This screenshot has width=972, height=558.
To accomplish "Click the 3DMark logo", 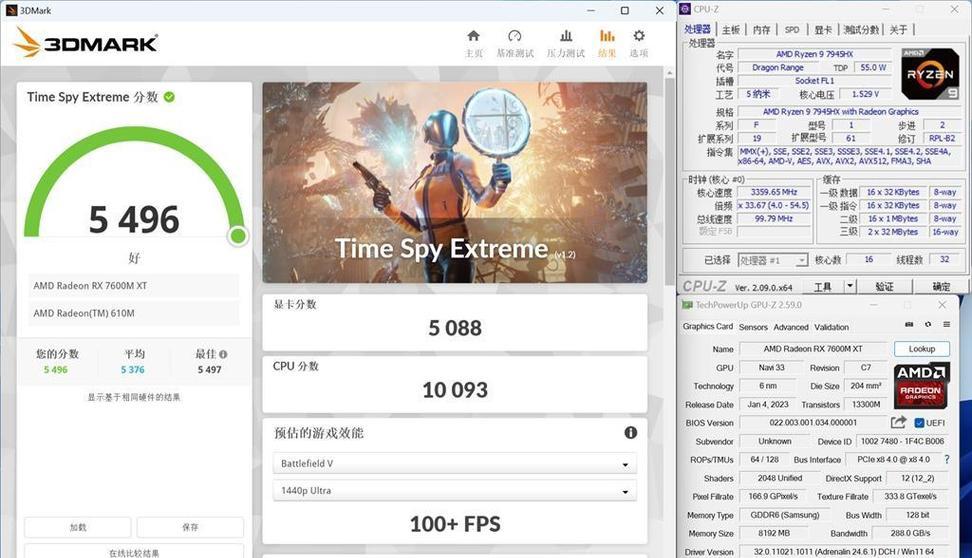I will pyautogui.click(x=86, y=43).
